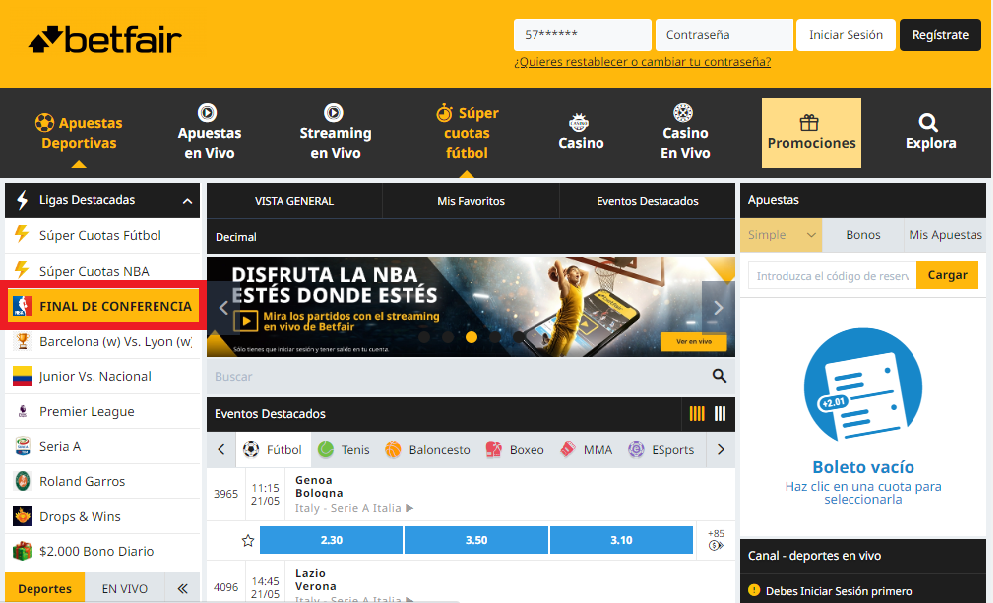The height and width of the screenshot is (603, 993).
Task: Select the MMA sport tab
Action: coord(586,450)
